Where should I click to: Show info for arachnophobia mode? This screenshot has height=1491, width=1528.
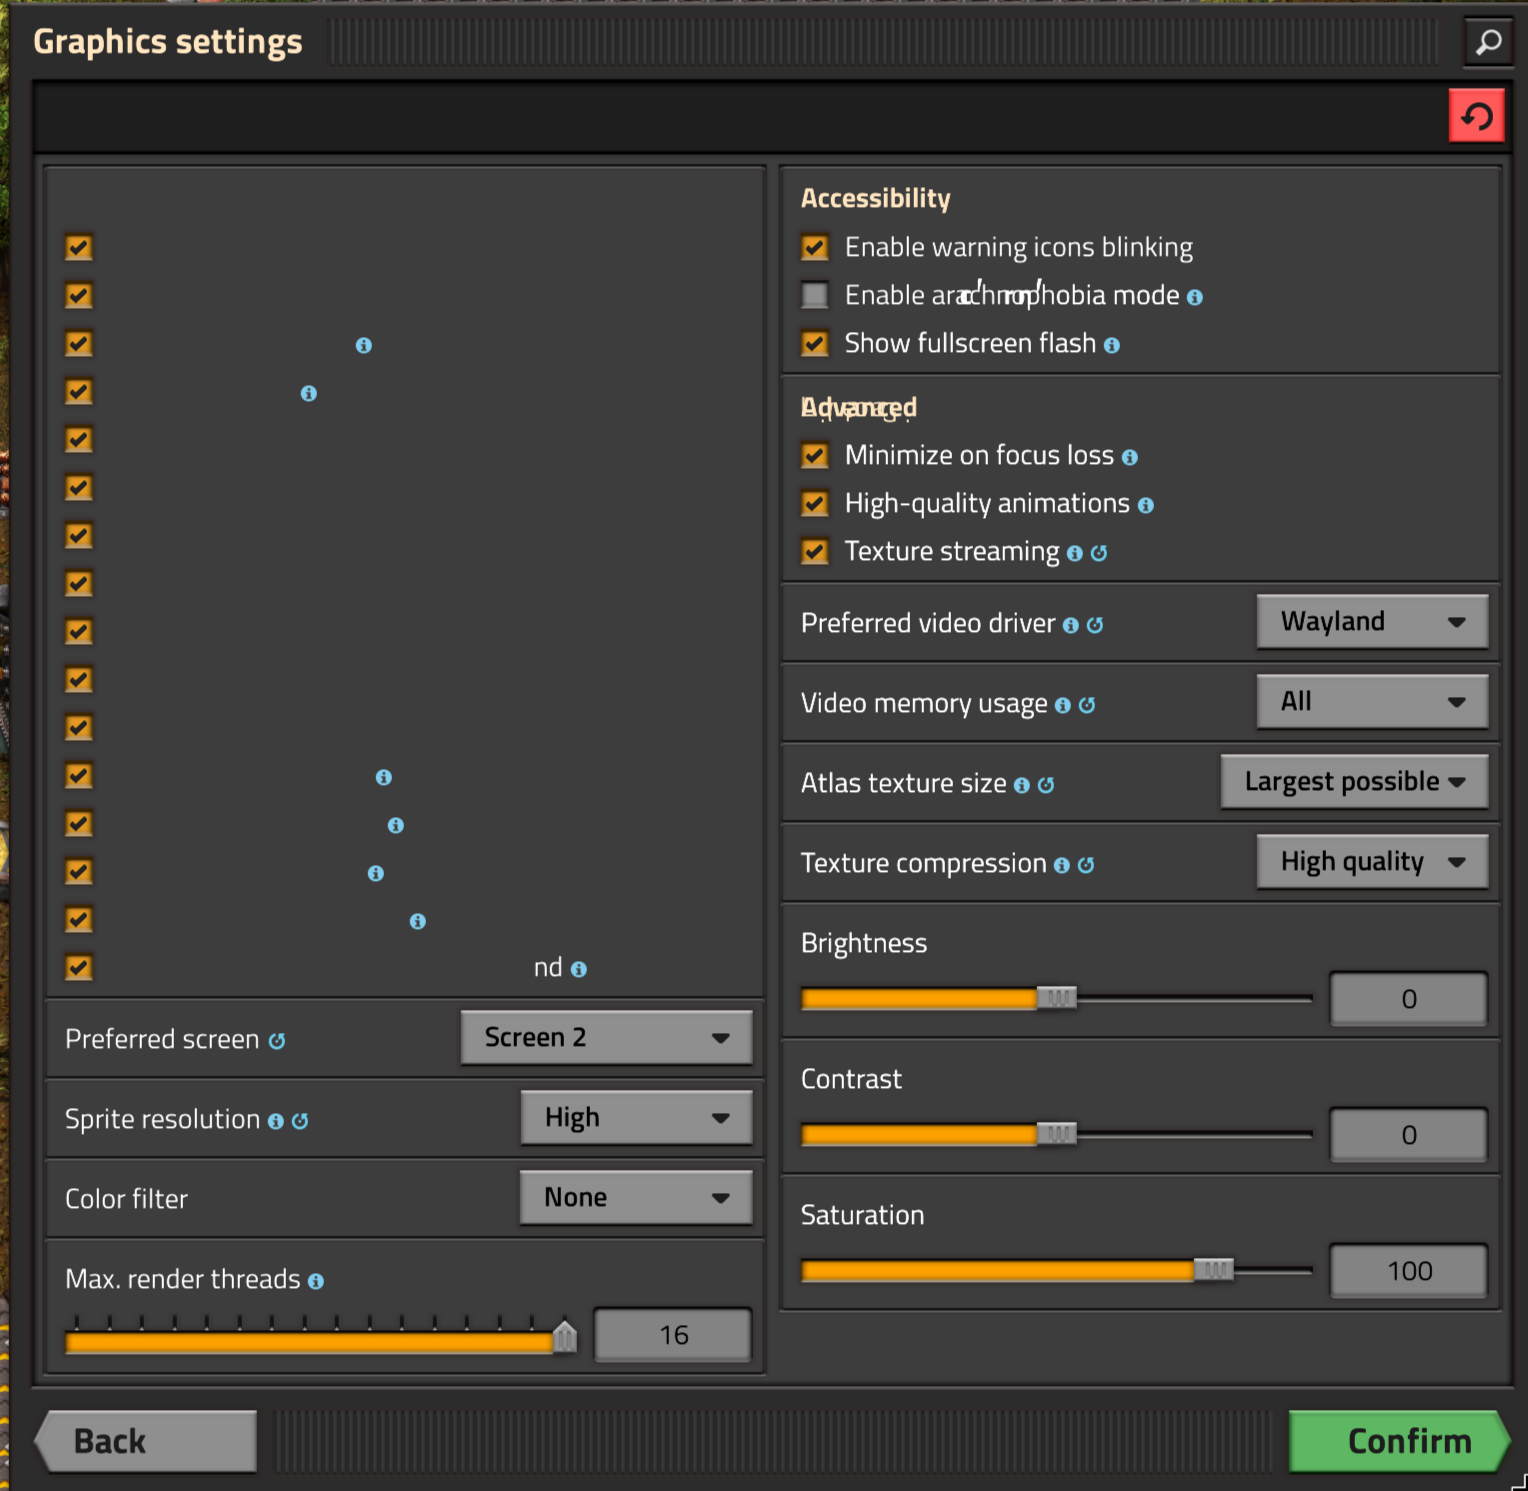(x=1194, y=297)
